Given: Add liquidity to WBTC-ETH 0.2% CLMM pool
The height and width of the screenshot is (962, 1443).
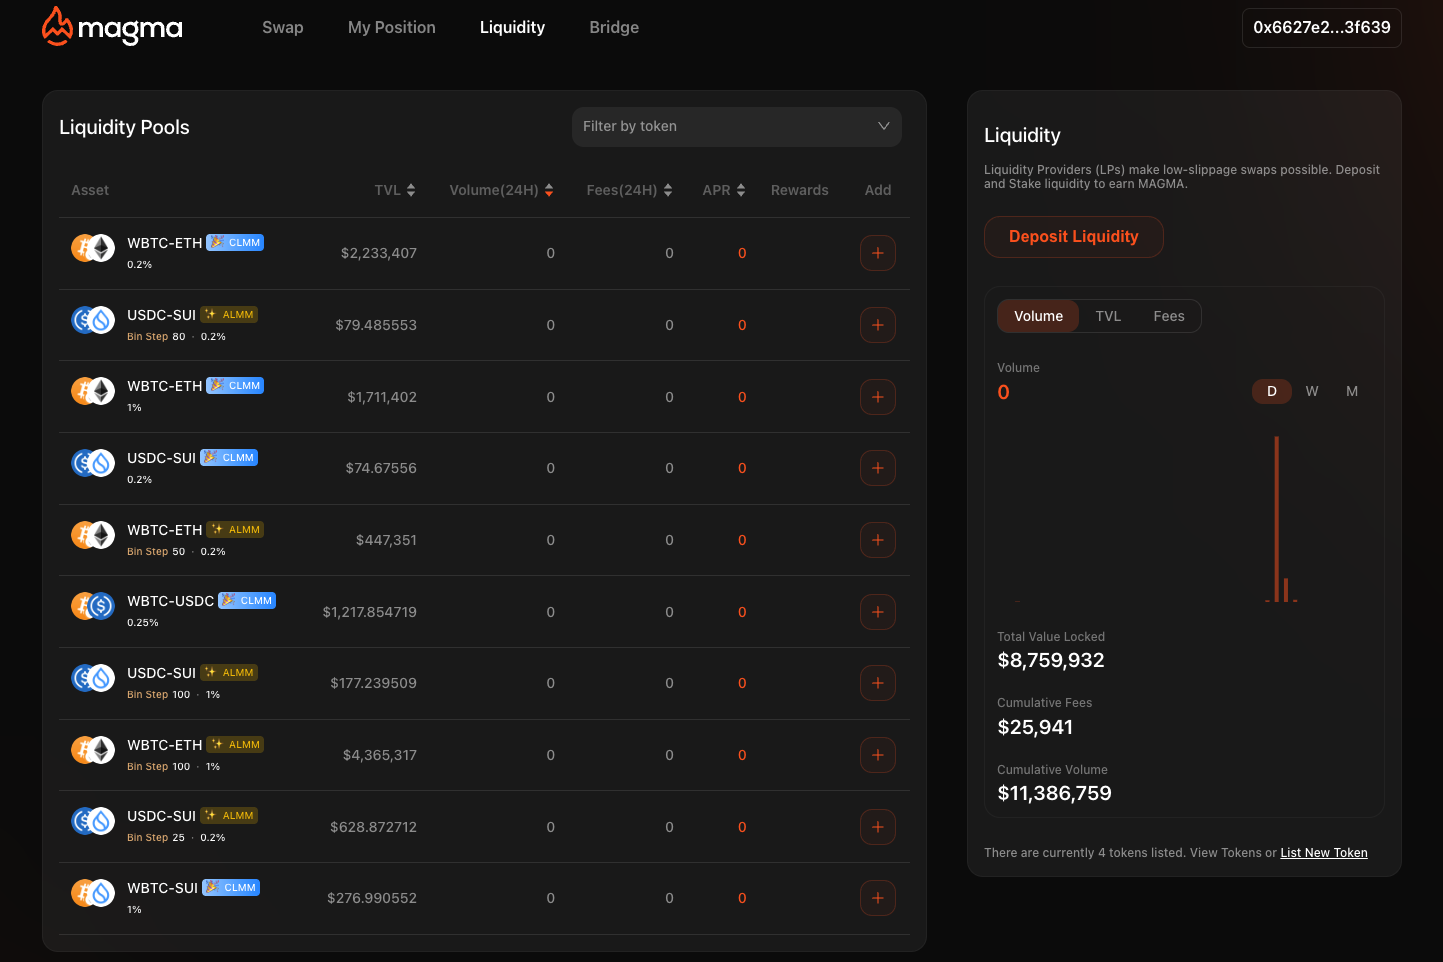Looking at the screenshot, I should pos(877,253).
